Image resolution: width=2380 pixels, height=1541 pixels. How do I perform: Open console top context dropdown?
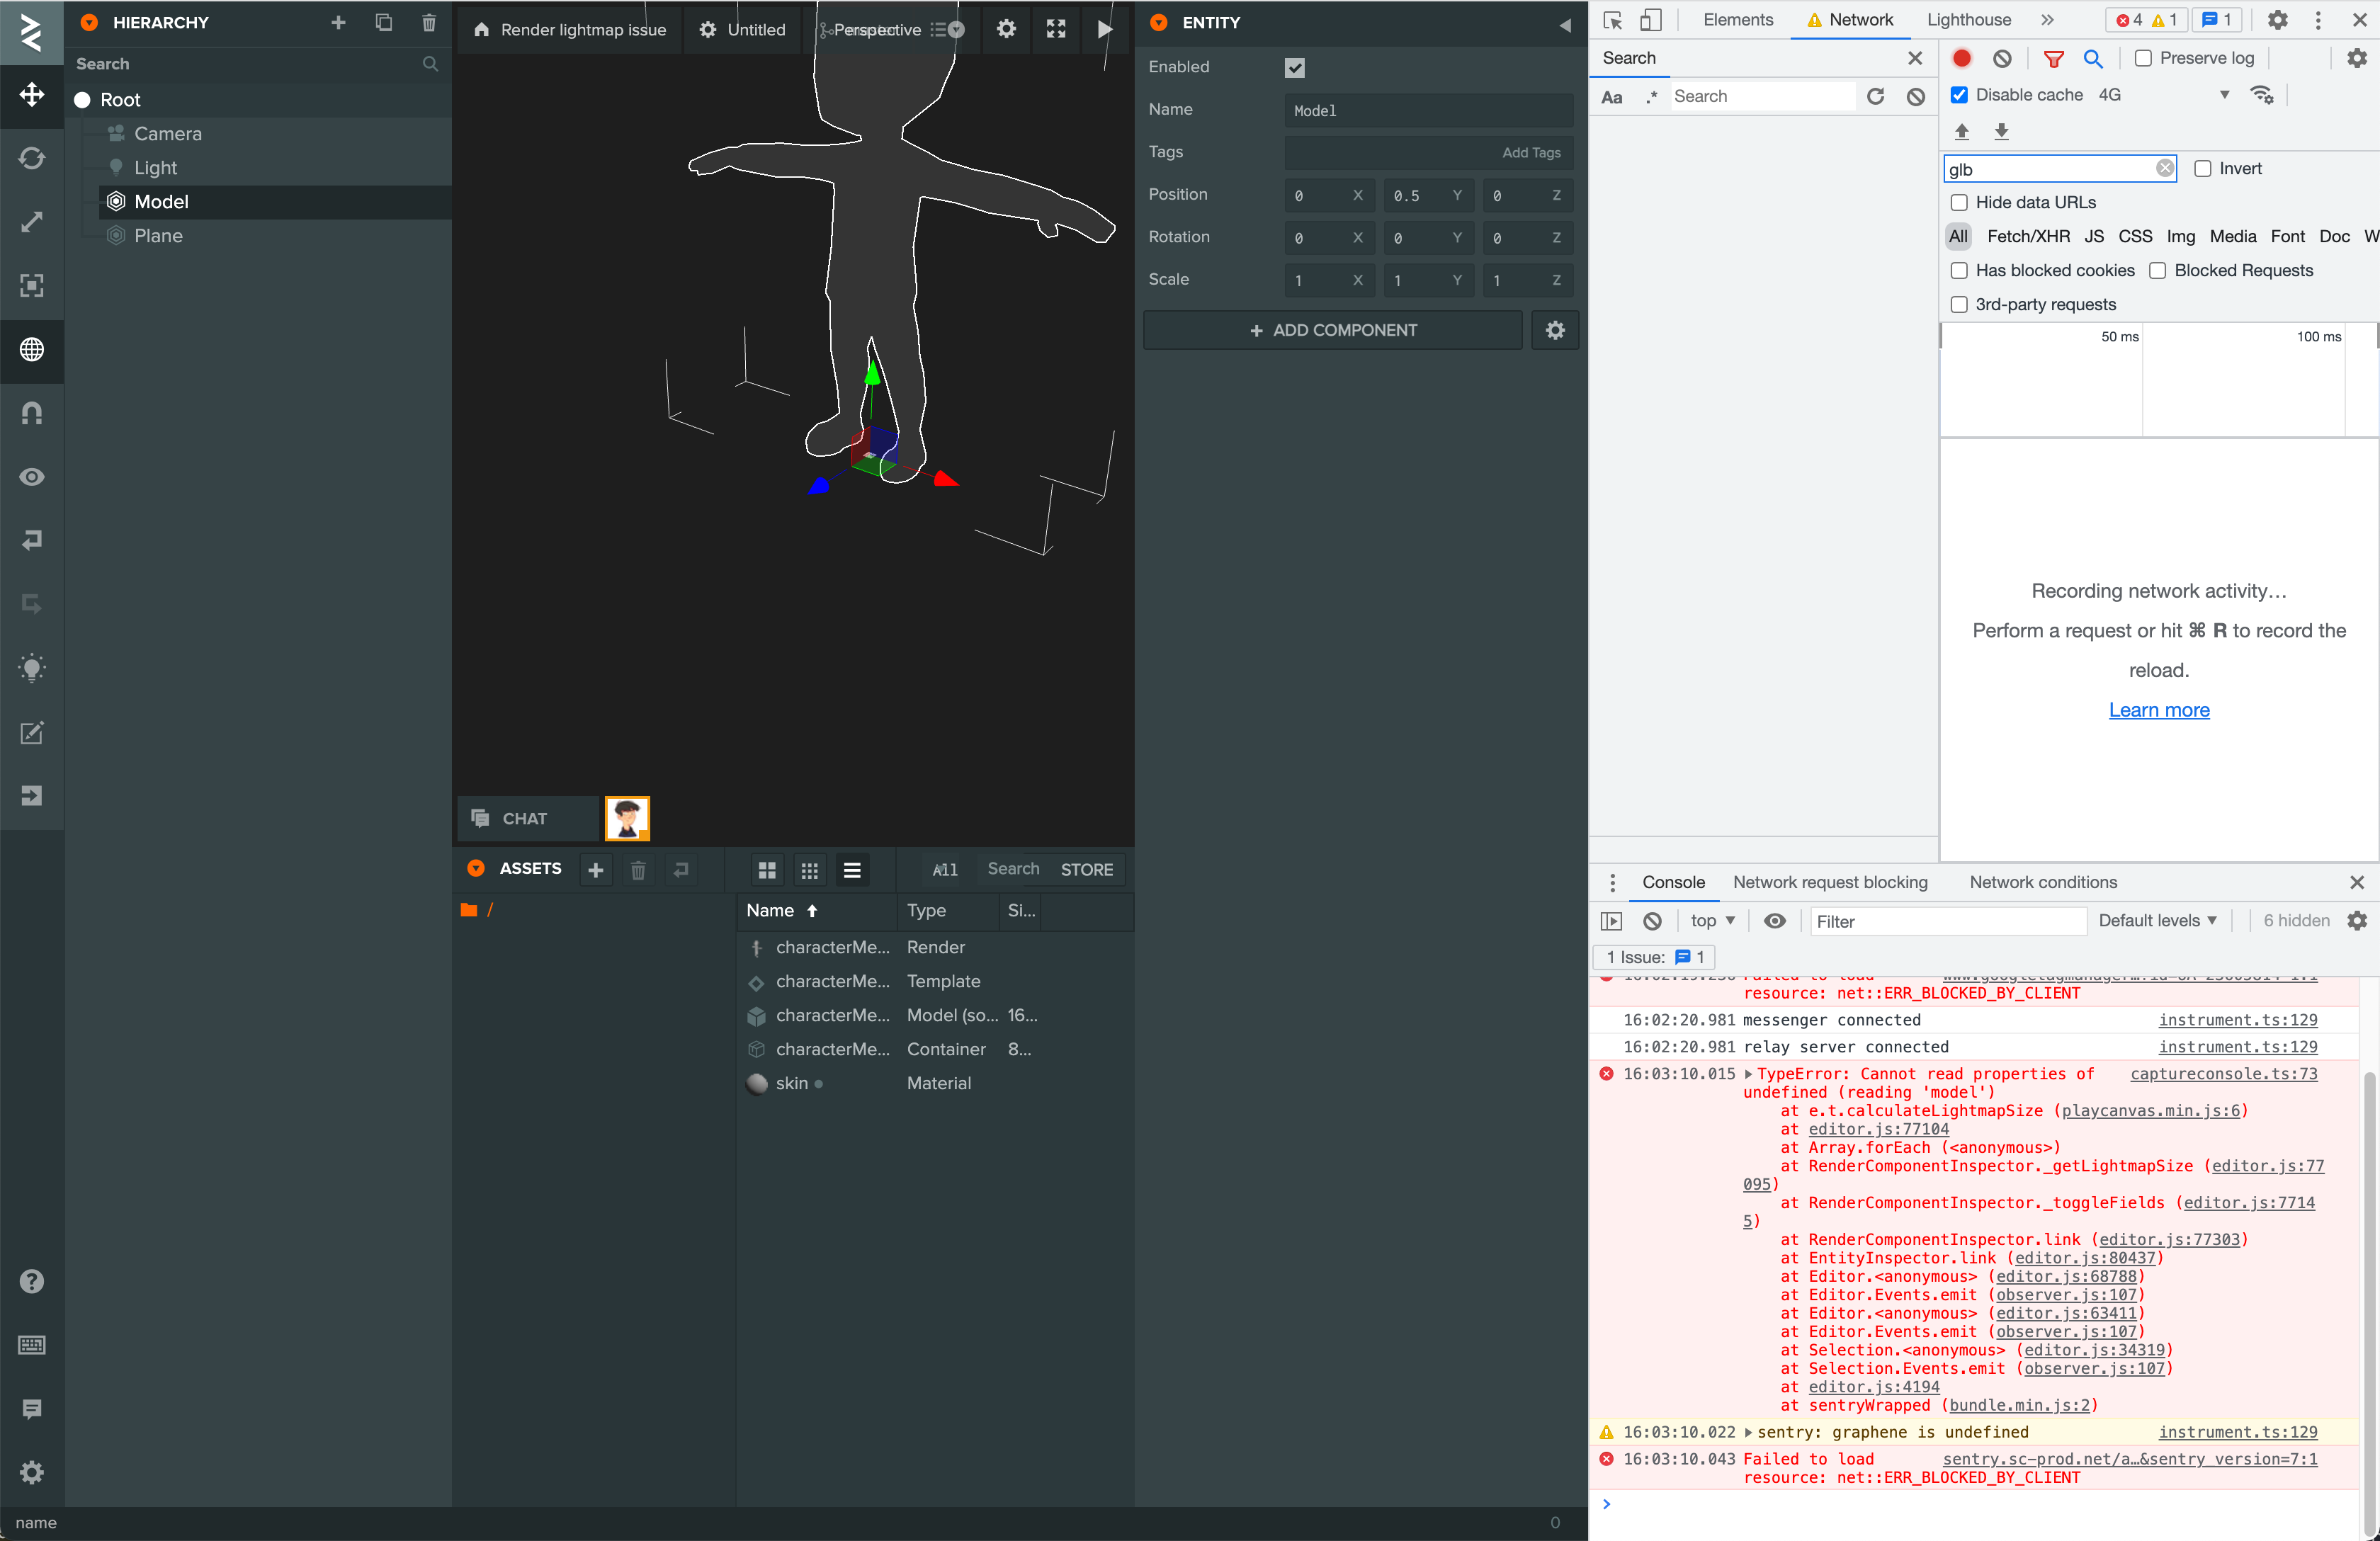[x=1712, y=921]
